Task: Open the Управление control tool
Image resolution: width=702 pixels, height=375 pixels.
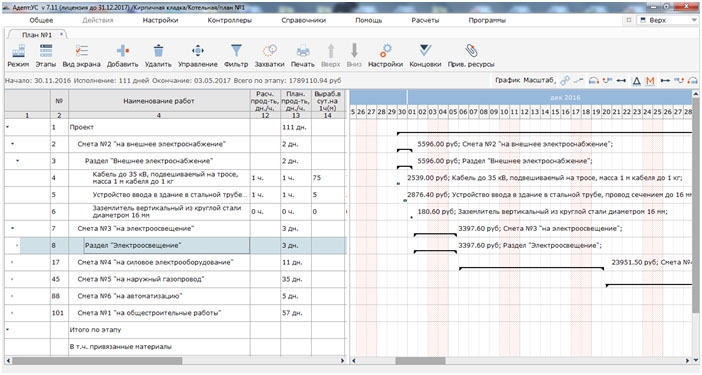Action: coord(197,51)
